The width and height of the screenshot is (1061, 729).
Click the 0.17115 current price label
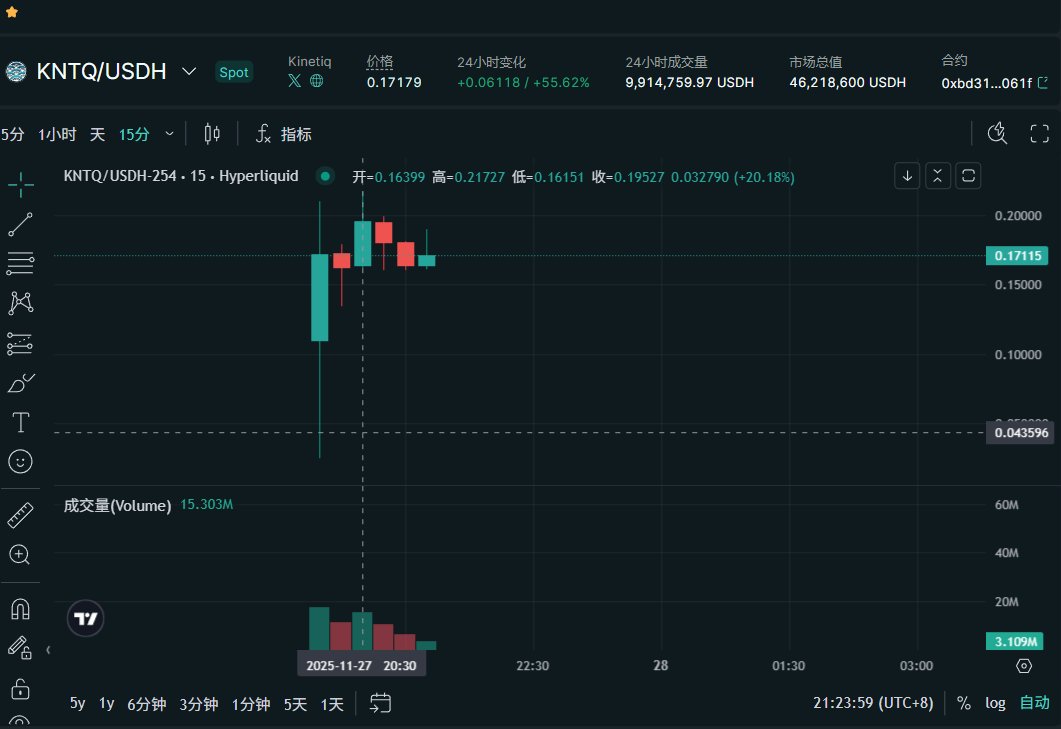1017,256
